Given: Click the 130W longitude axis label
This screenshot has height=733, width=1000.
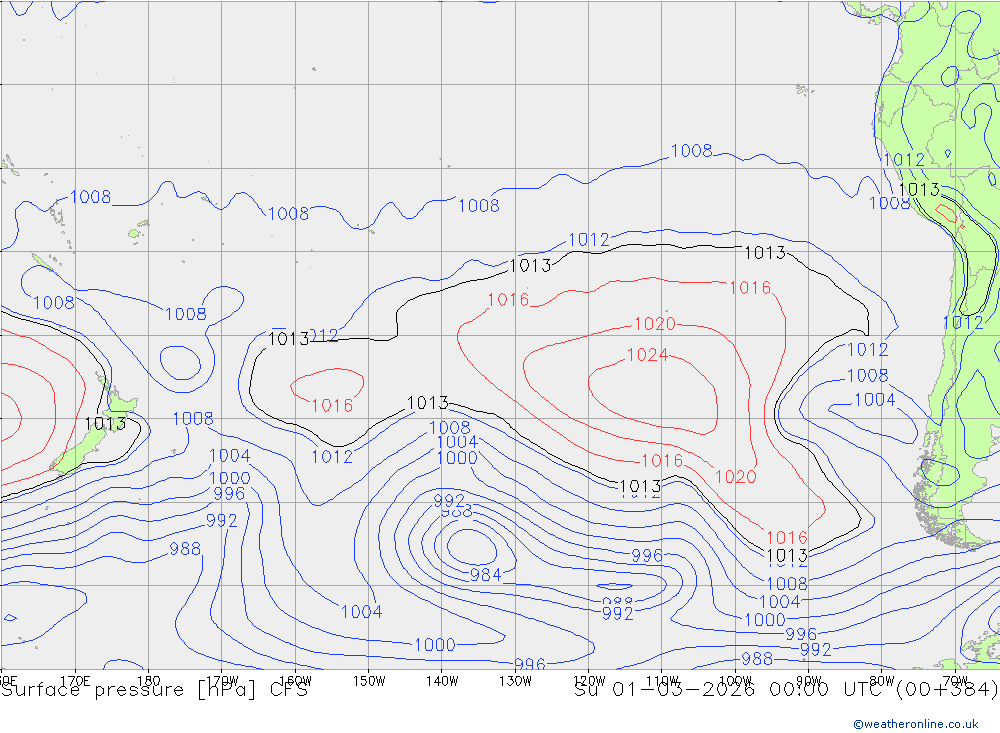Looking at the screenshot, I should 515,681.
